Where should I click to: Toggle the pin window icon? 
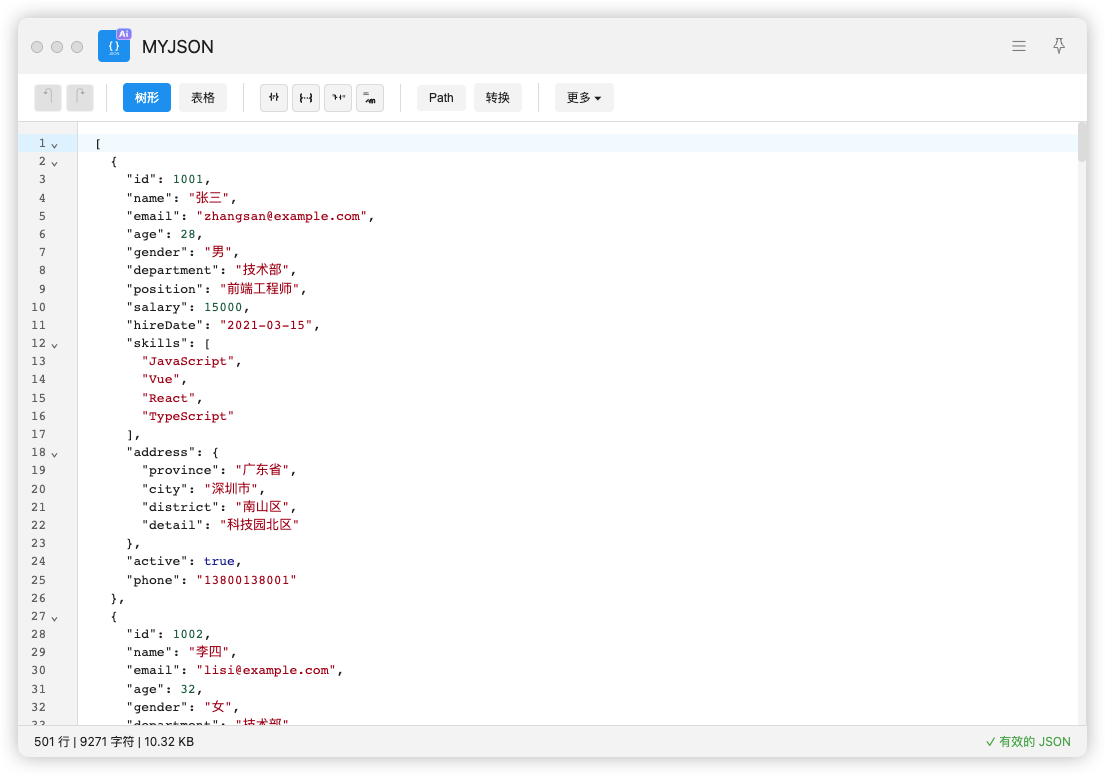pos(1059,46)
